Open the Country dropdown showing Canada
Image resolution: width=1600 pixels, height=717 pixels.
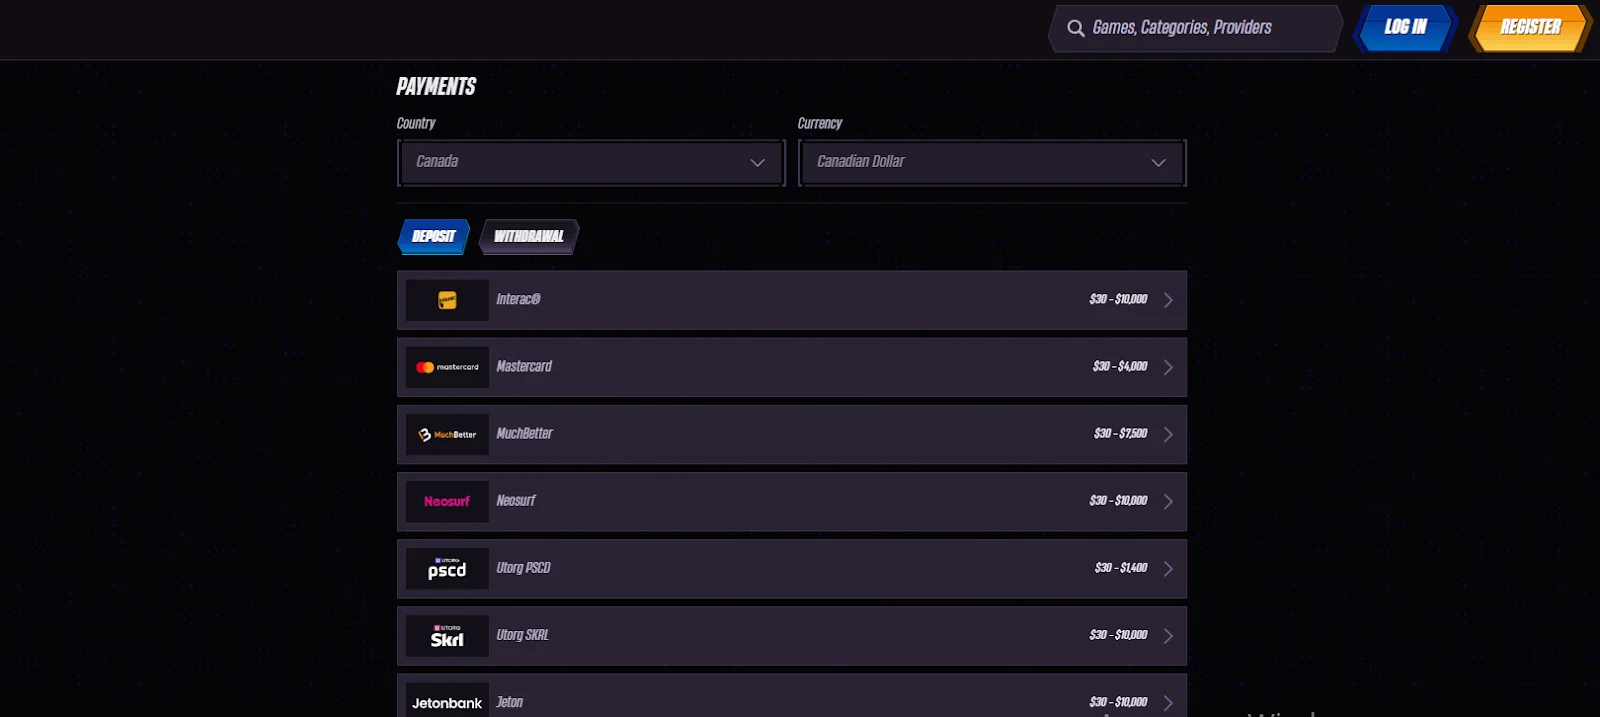(591, 162)
